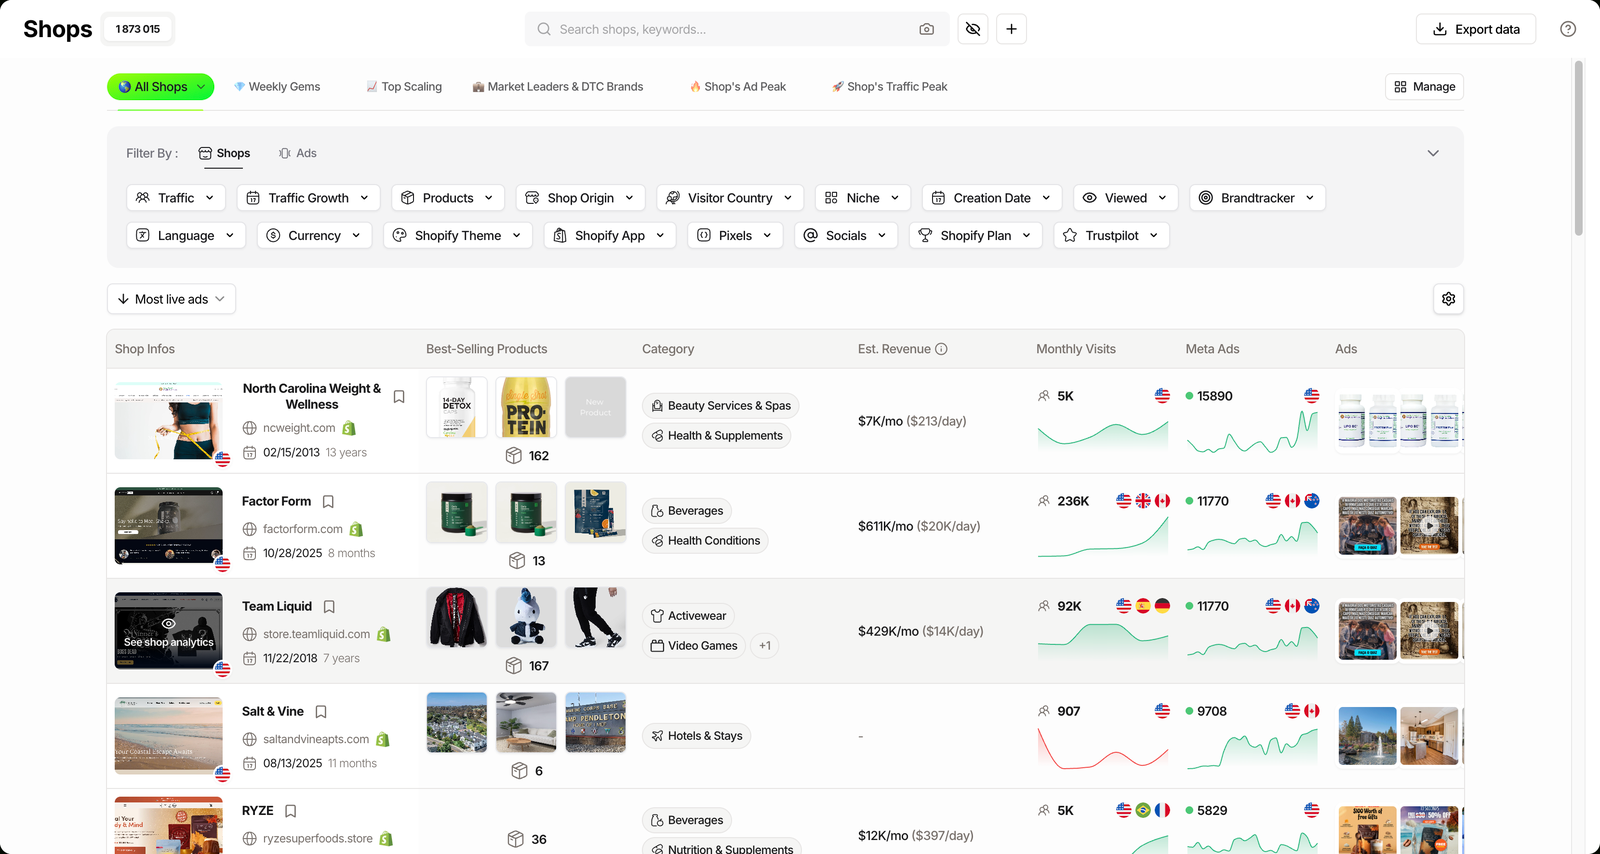This screenshot has height=854, width=1600.
Task: Click See shop analytics eye on Team Liquid
Action: (169, 623)
